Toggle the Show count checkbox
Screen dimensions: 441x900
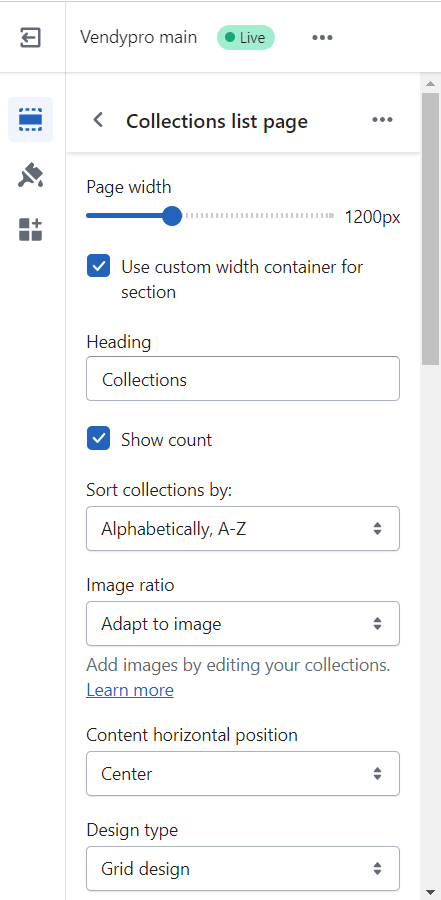[x=99, y=439]
